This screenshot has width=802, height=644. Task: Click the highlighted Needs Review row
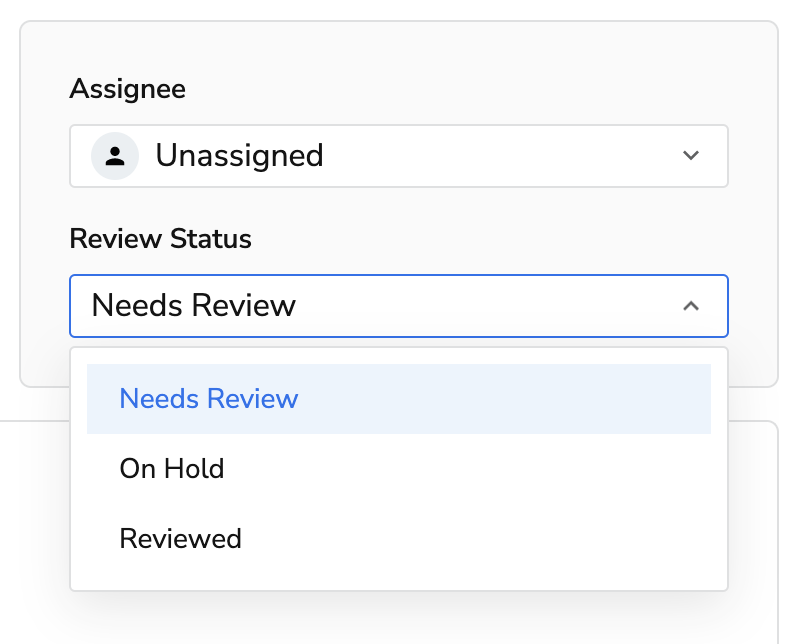(209, 398)
